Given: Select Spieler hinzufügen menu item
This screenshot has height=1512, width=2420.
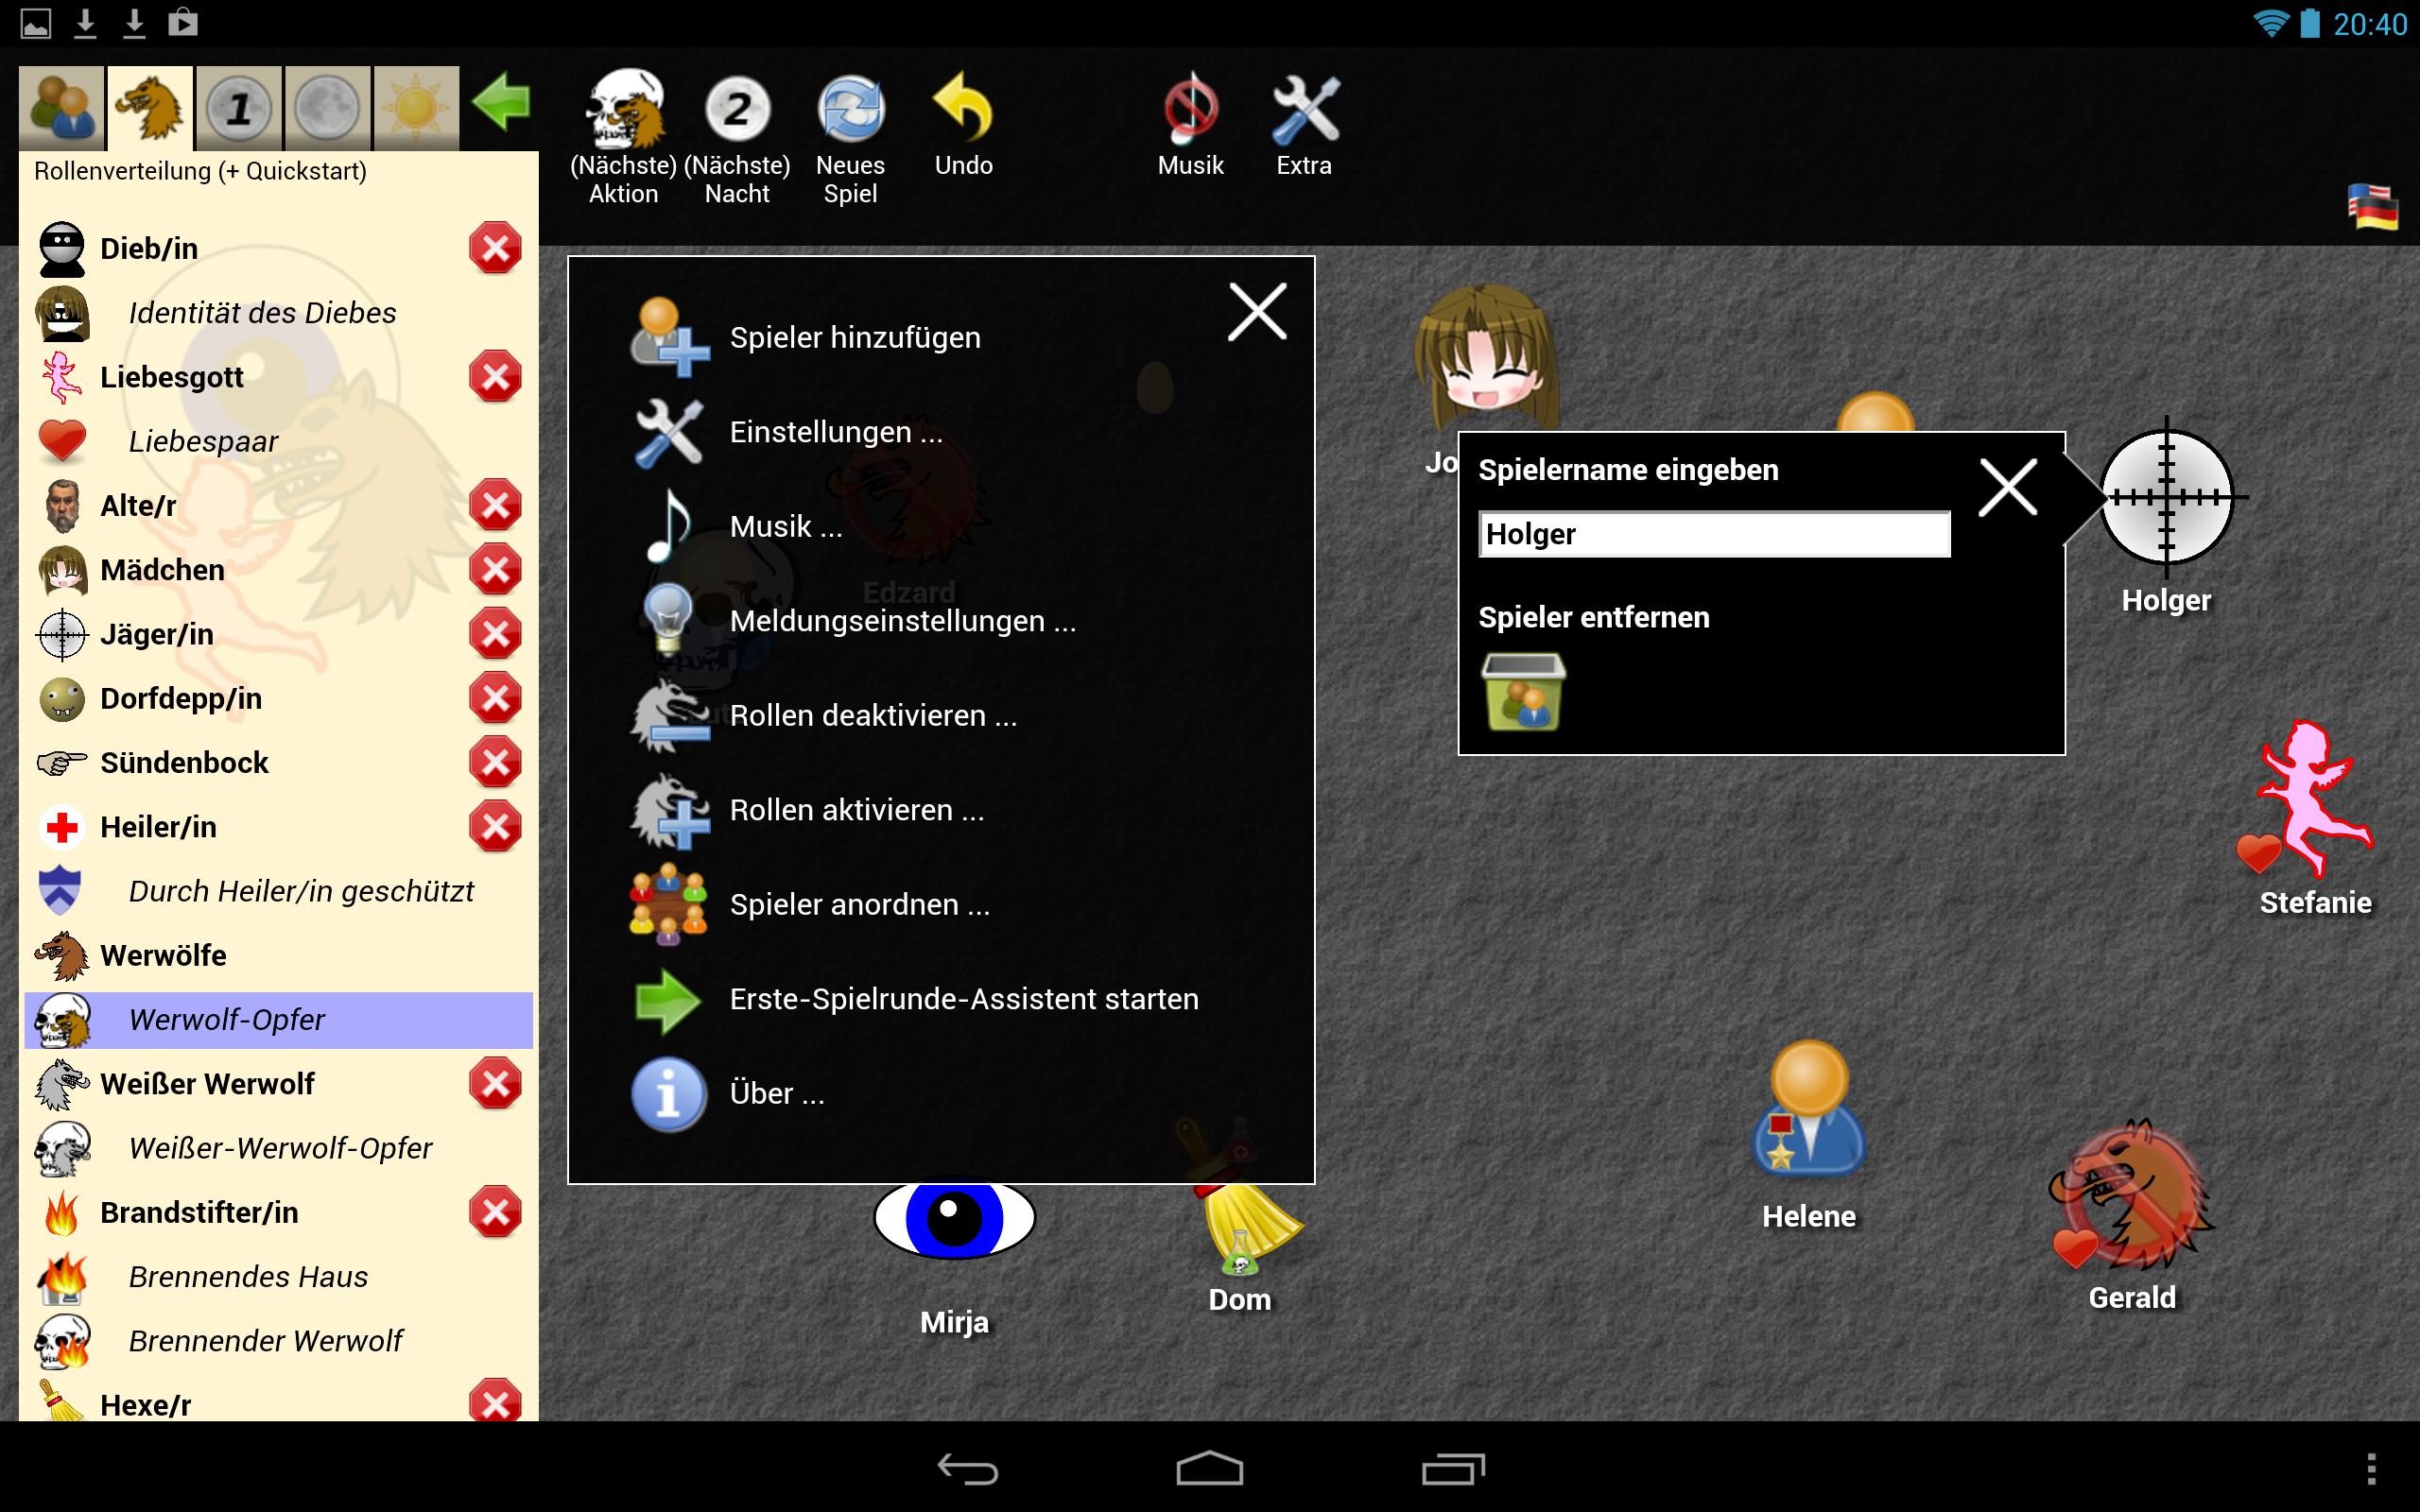Looking at the screenshot, I should [x=854, y=338].
